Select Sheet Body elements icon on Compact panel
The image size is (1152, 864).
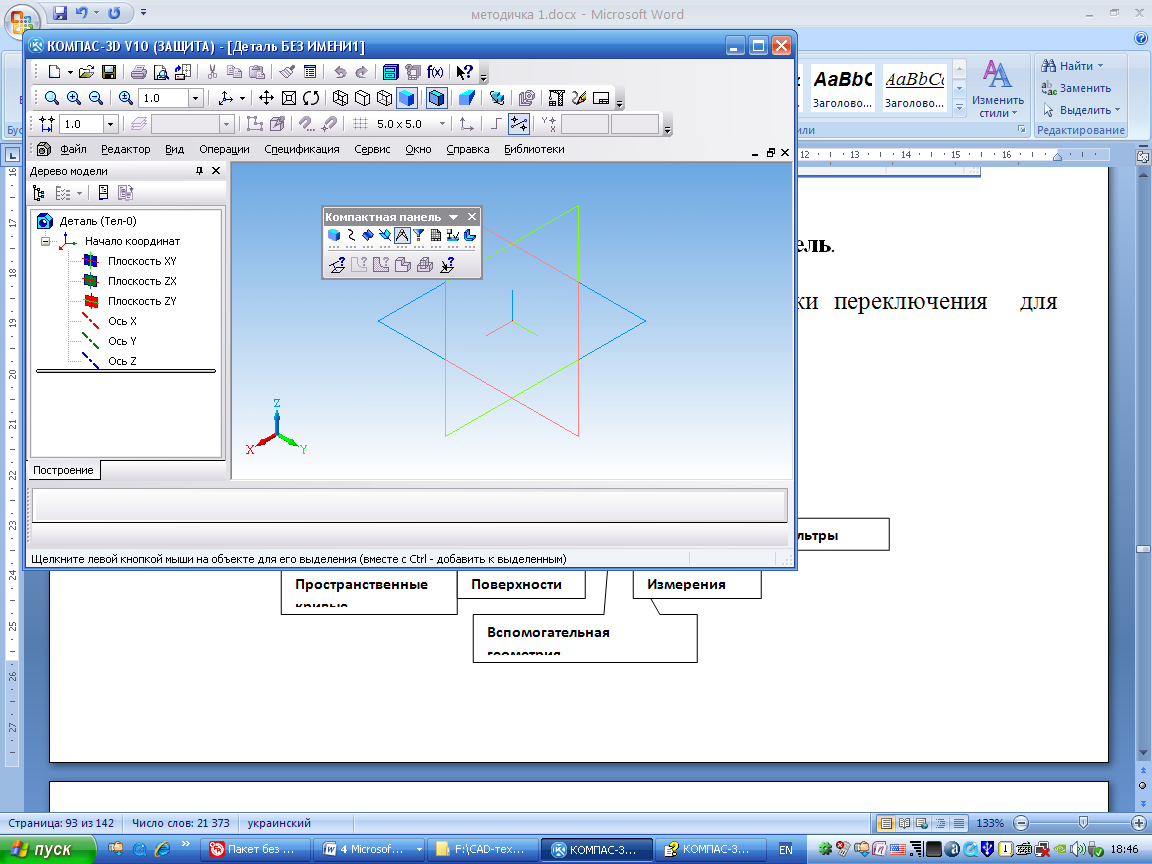469,235
